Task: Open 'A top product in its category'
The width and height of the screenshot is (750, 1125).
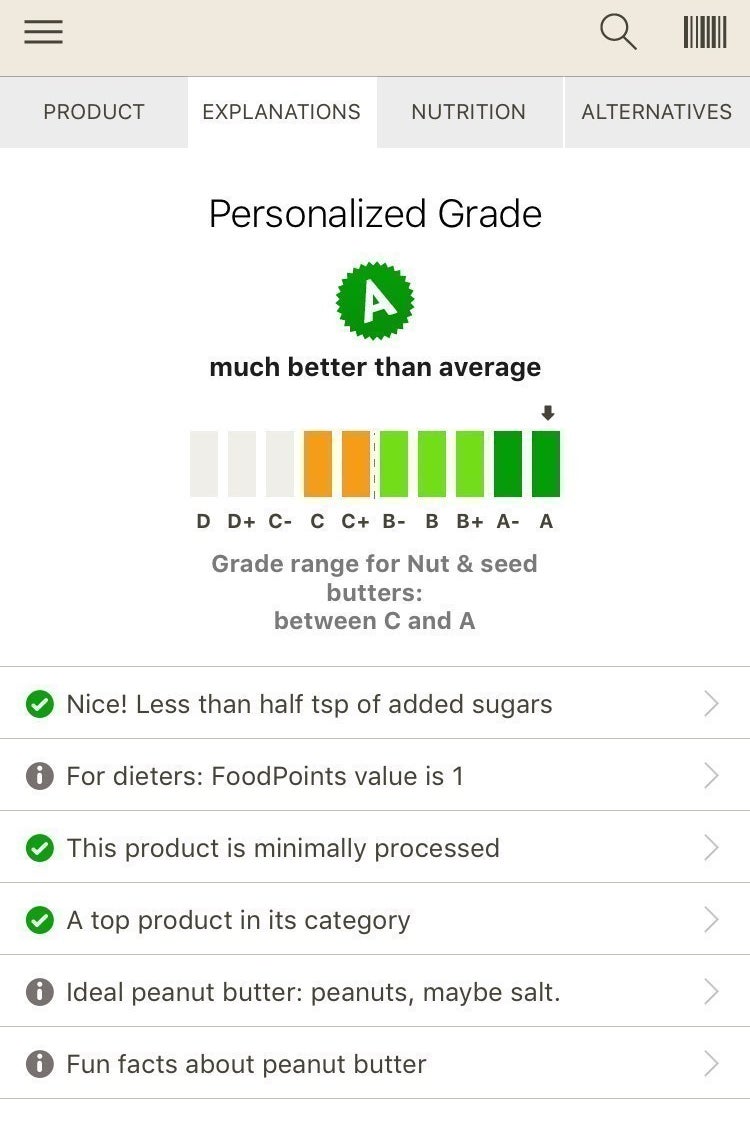Action: (x=375, y=919)
